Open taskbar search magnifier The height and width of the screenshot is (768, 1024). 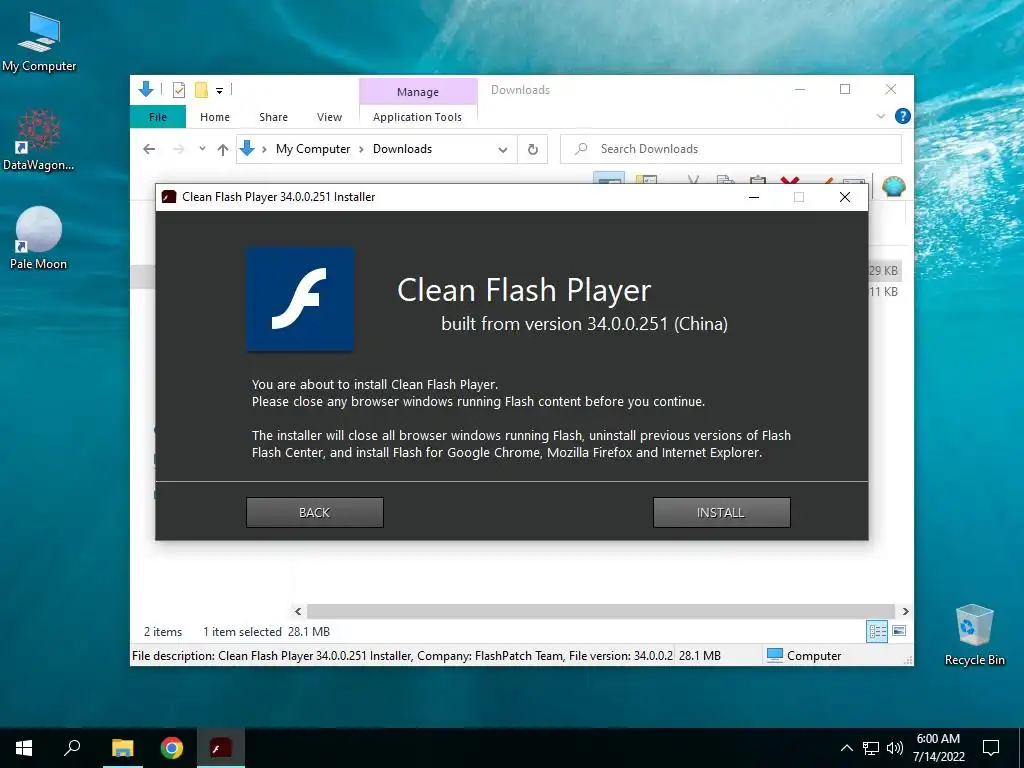tap(72, 748)
